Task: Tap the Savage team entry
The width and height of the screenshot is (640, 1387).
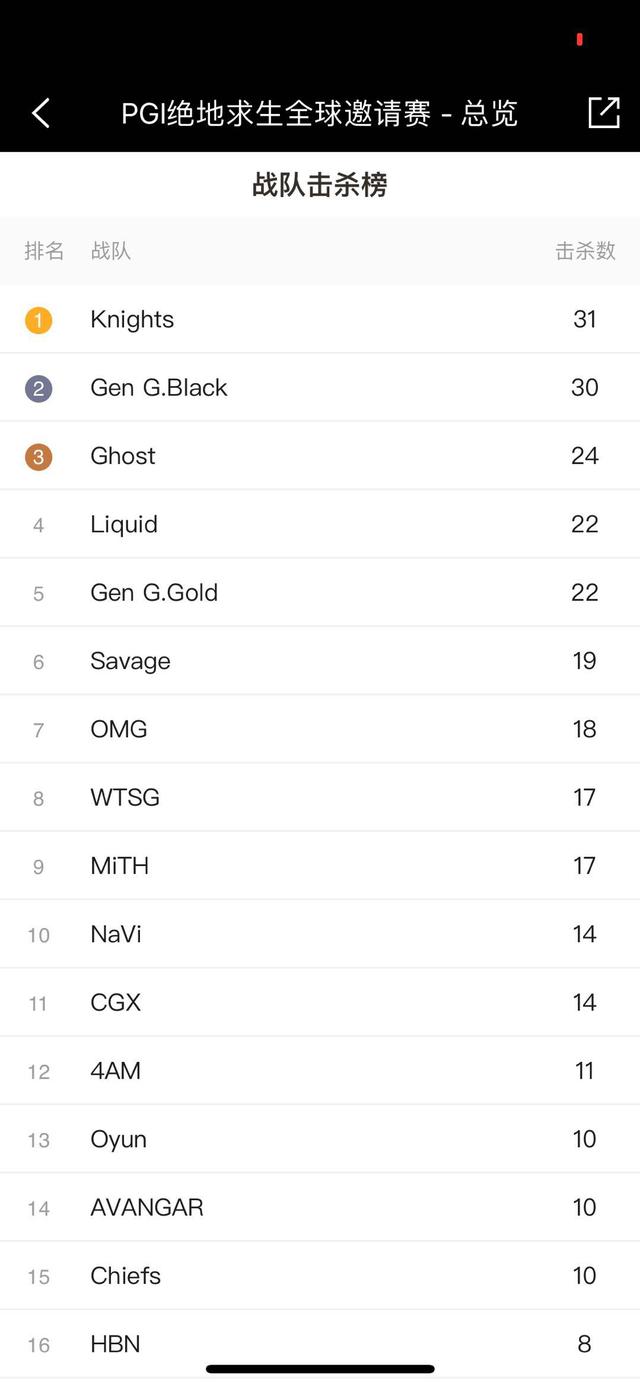Action: tap(130, 661)
